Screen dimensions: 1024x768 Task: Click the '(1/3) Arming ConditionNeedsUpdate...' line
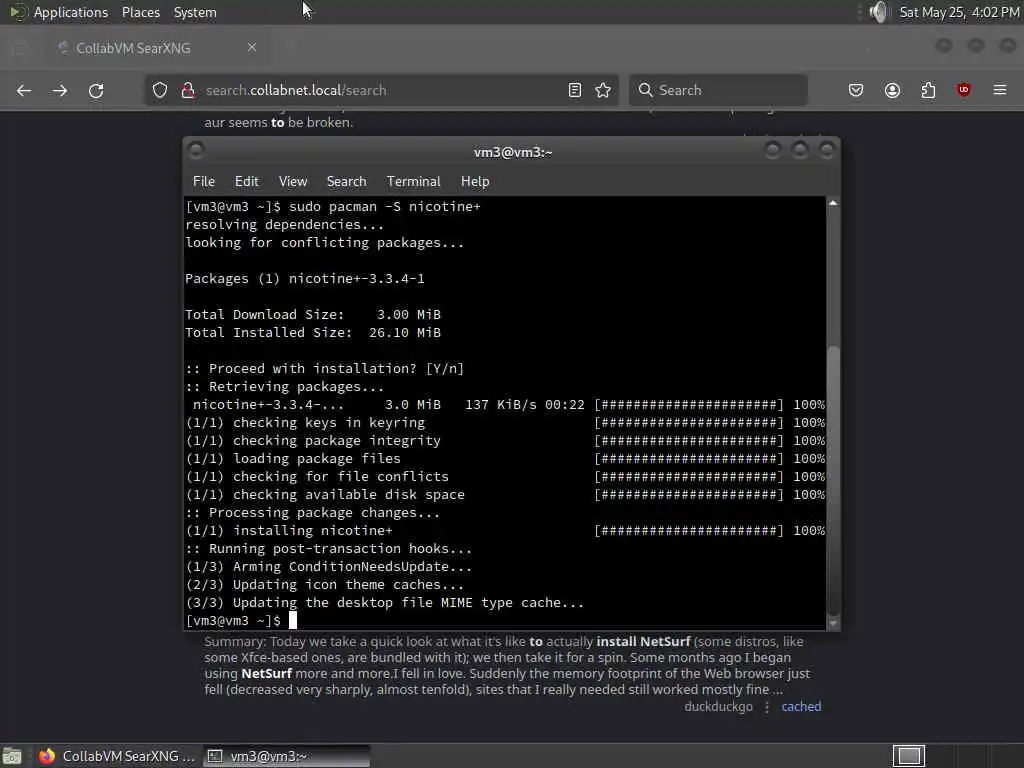(x=328, y=567)
